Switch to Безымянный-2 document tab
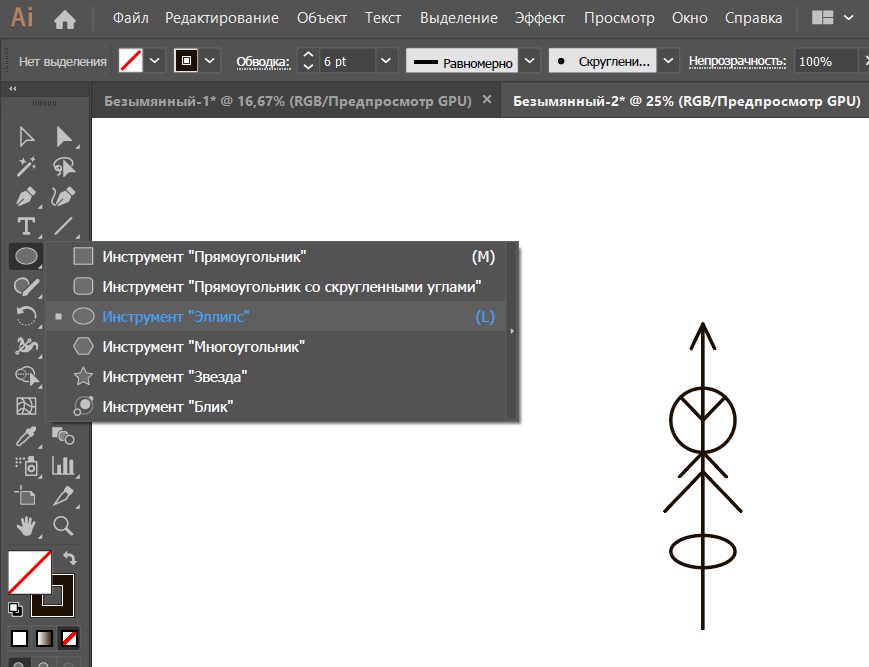 pyautogui.click(x=686, y=101)
